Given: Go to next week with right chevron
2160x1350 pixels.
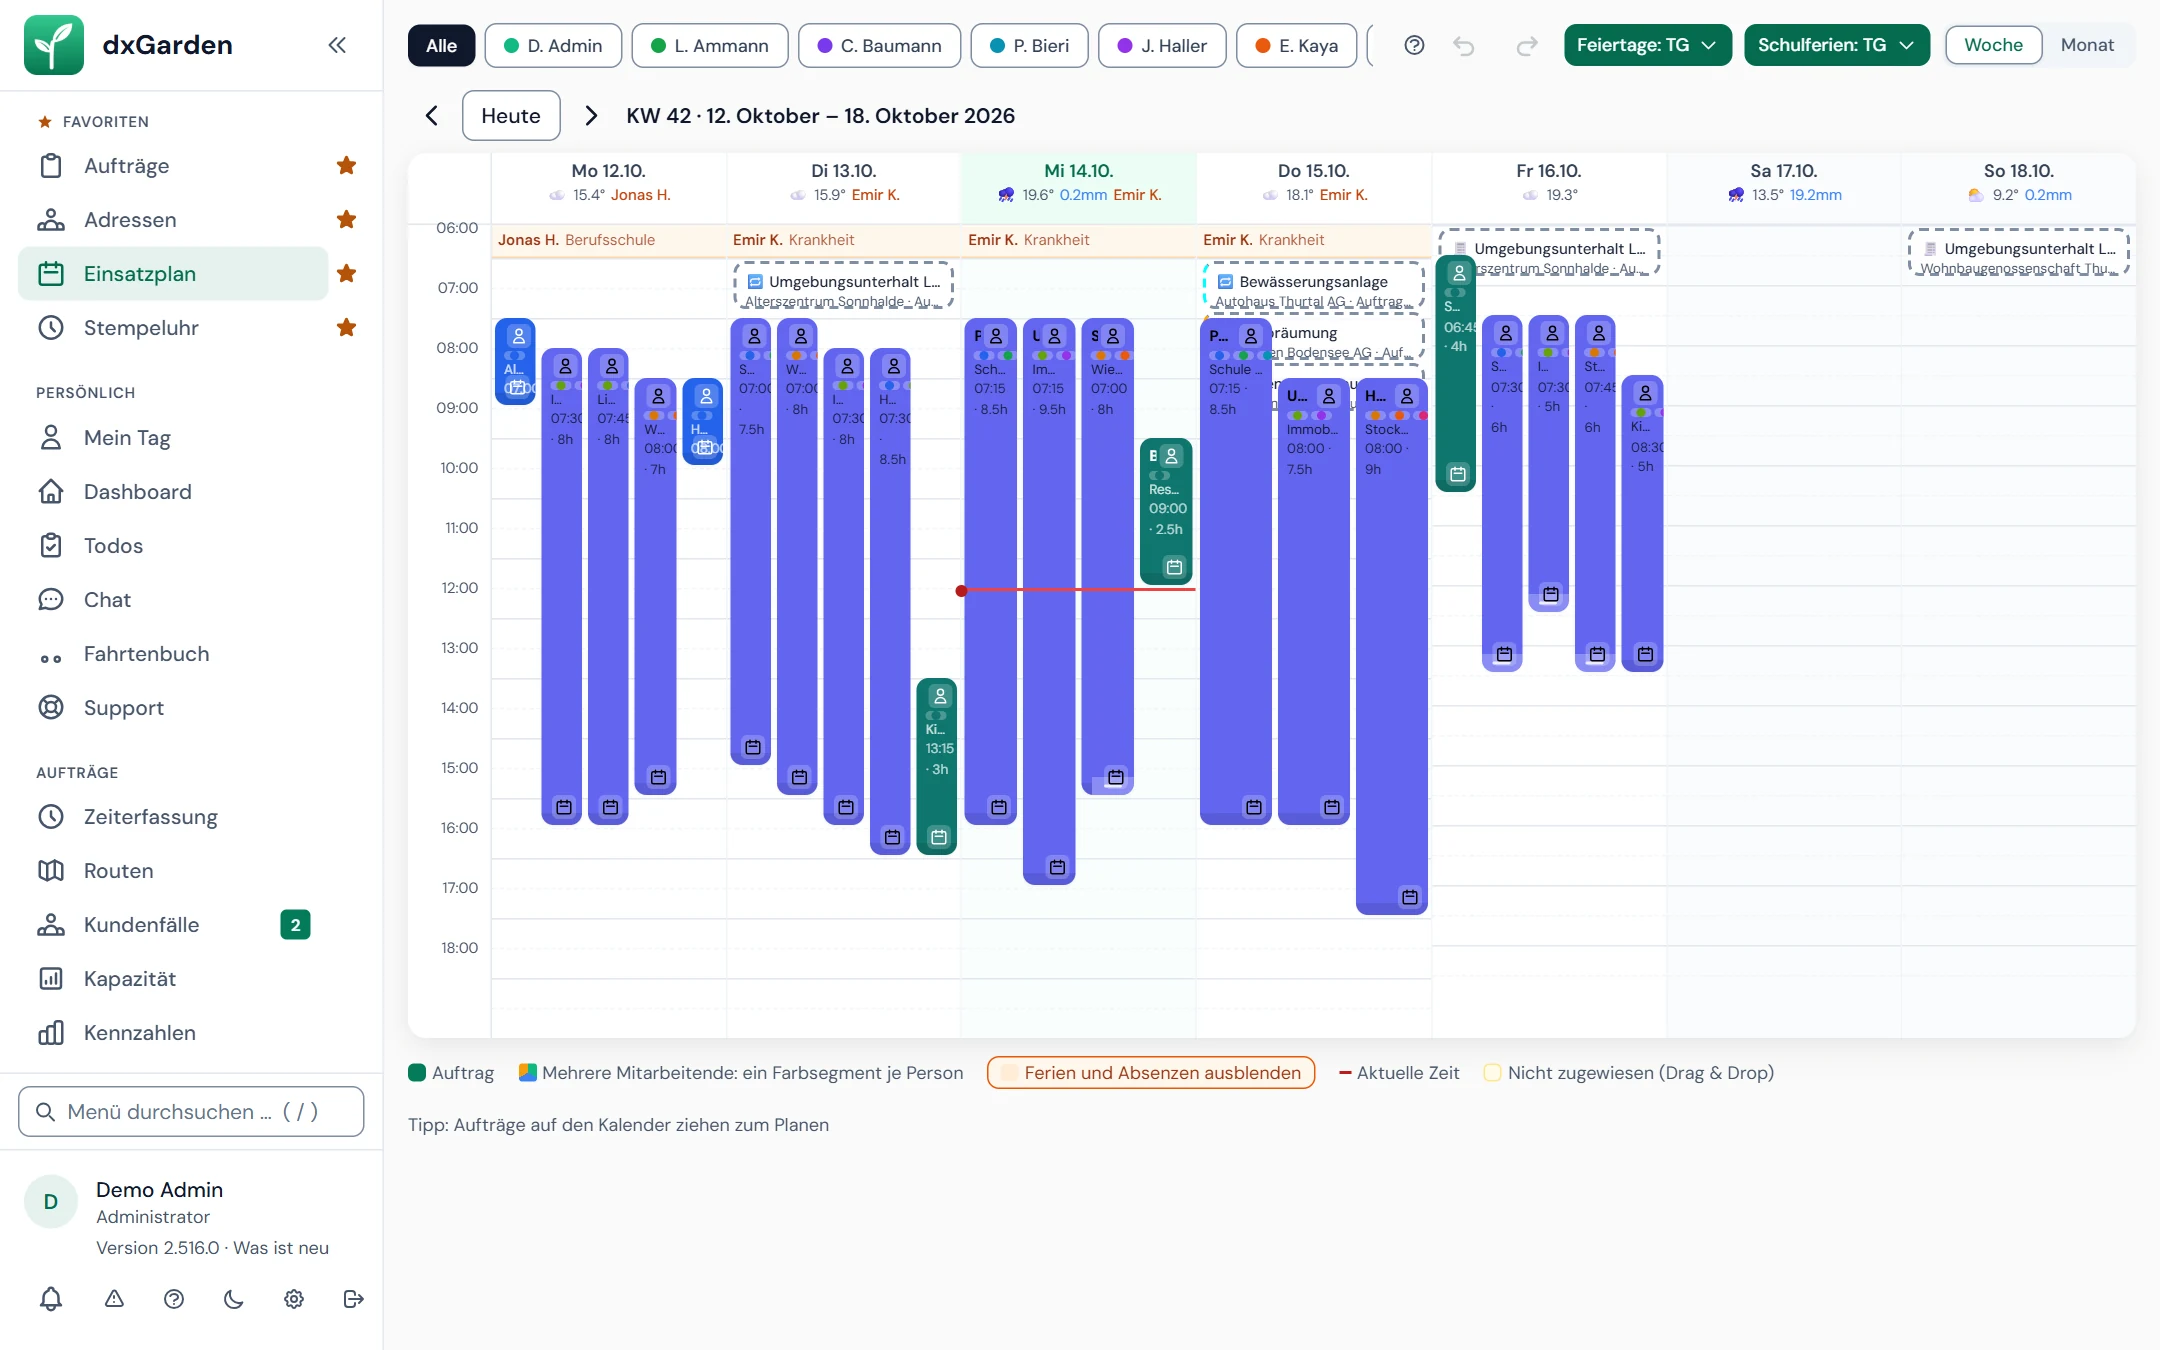Looking at the screenshot, I should pyautogui.click(x=591, y=116).
